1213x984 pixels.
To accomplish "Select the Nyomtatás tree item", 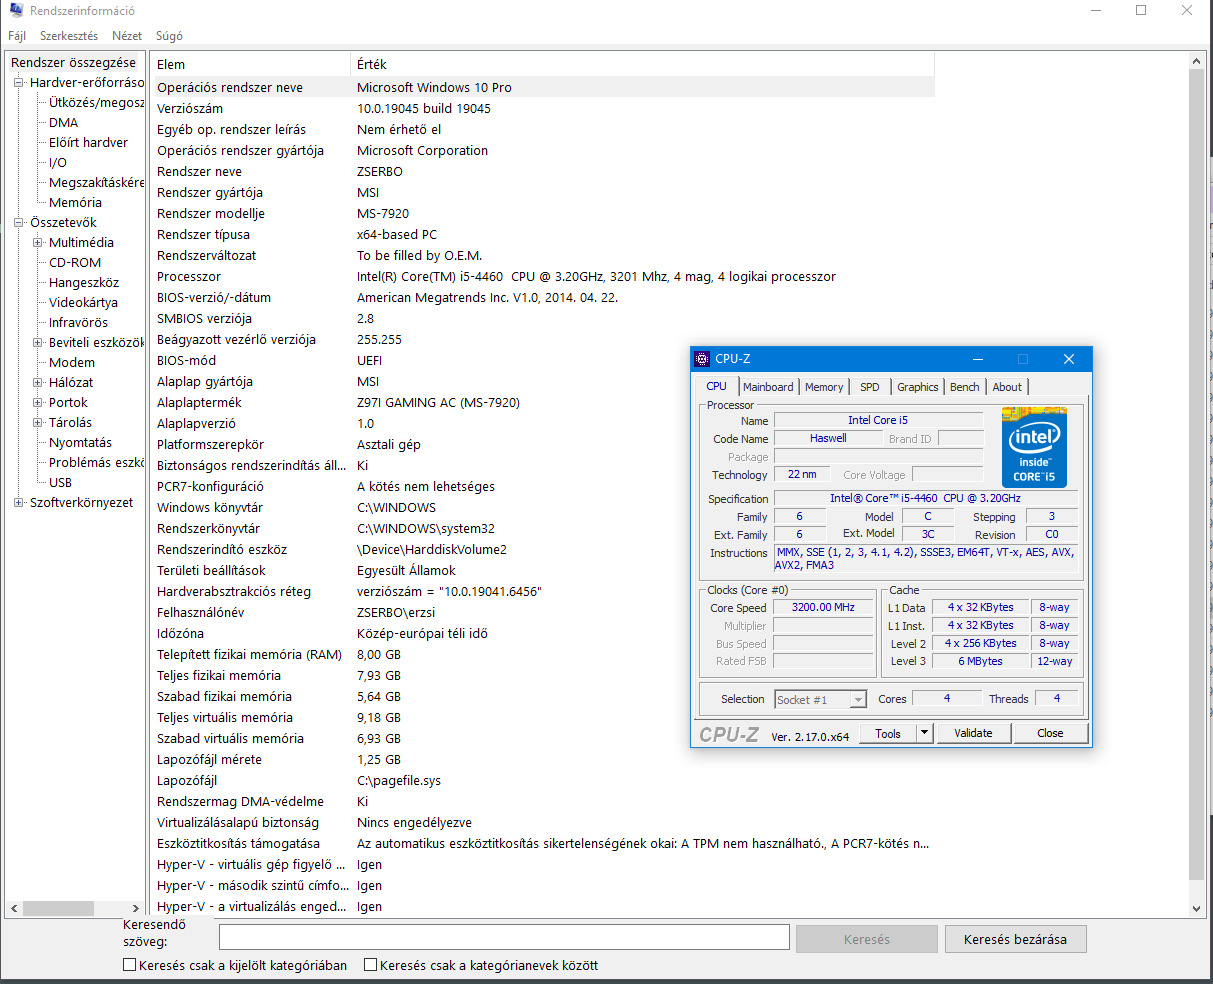I will 80,443.
